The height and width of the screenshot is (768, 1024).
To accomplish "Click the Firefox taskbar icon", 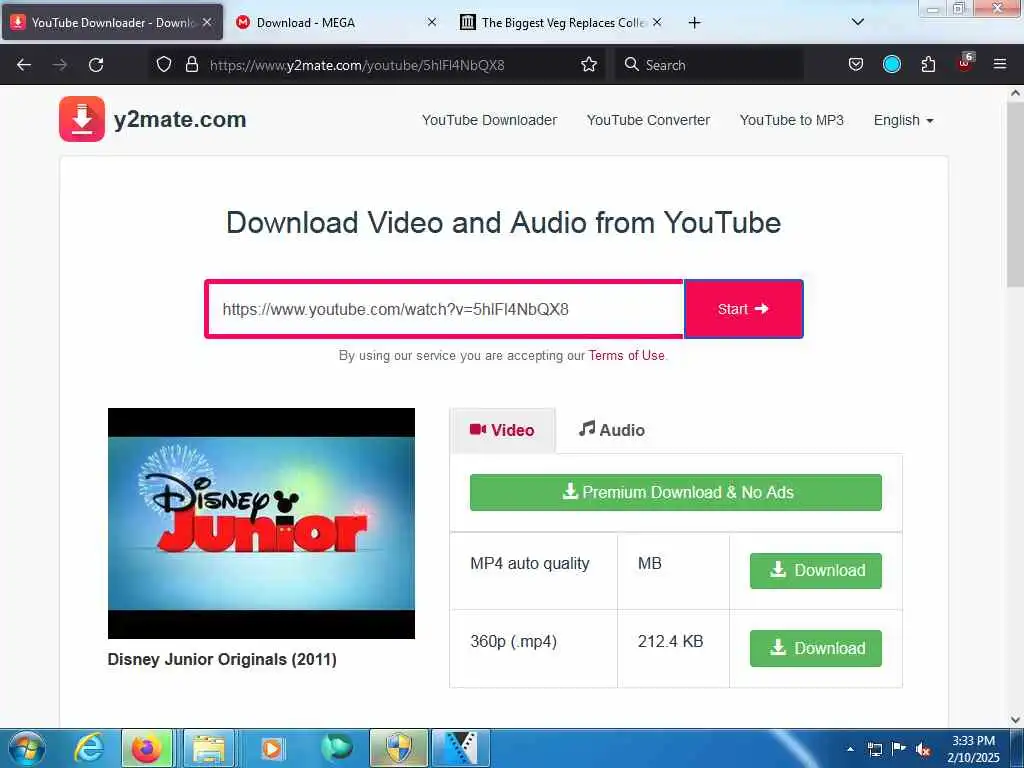I will coord(147,748).
